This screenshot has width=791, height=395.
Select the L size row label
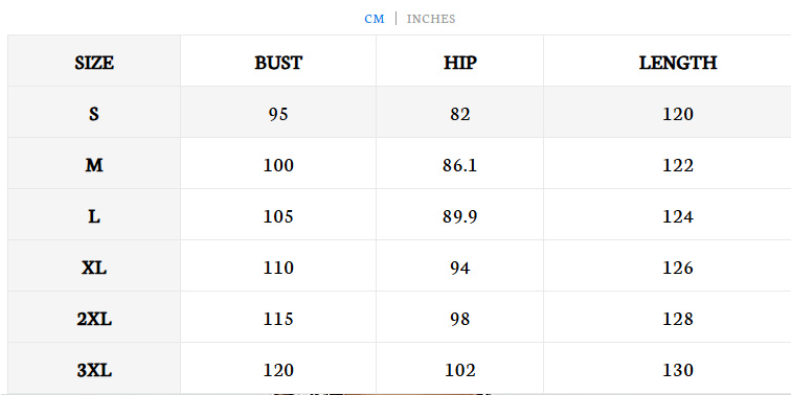[x=94, y=217]
